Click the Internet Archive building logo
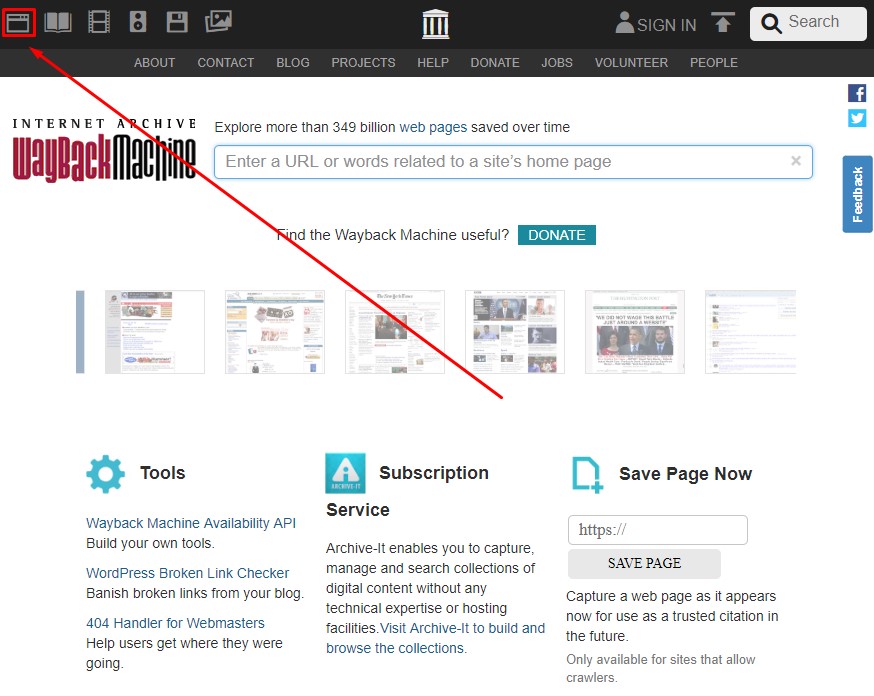 [435, 24]
